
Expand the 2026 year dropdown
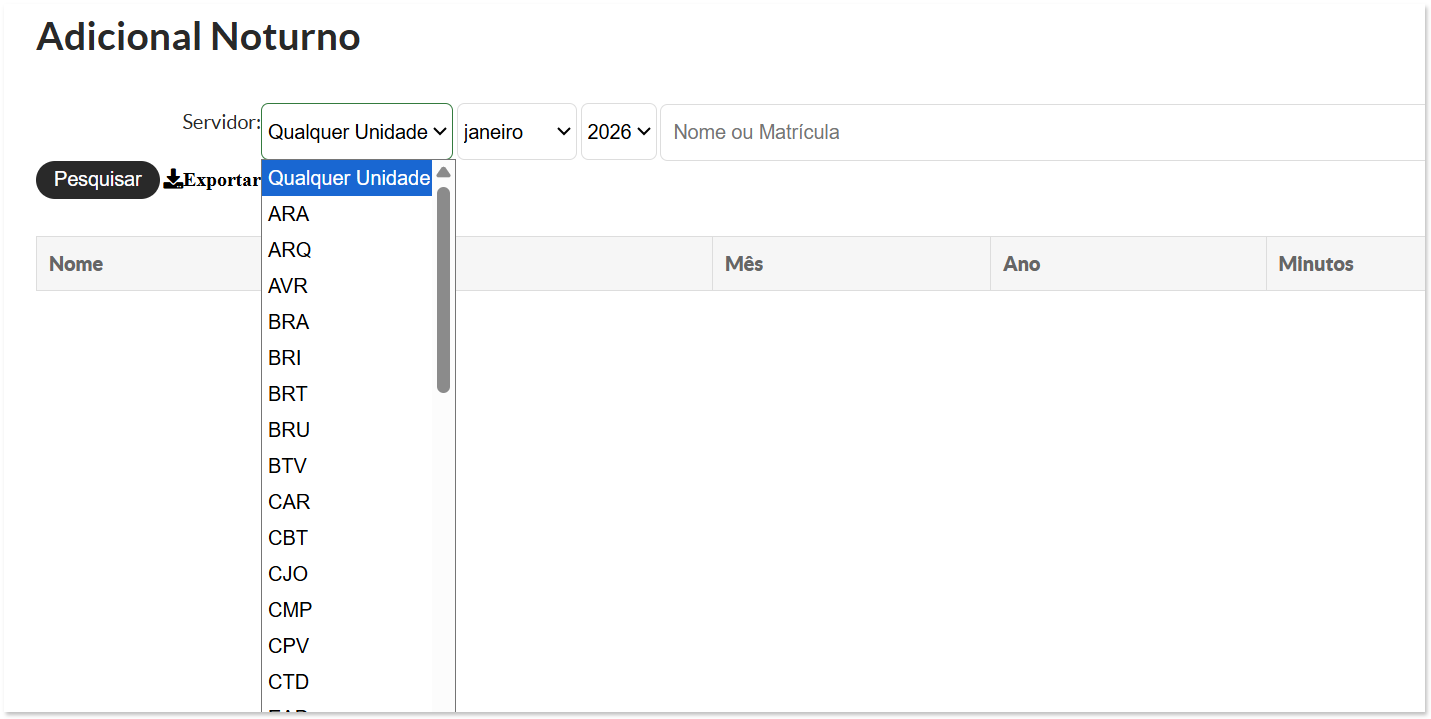pyautogui.click(x=618, y=132)
